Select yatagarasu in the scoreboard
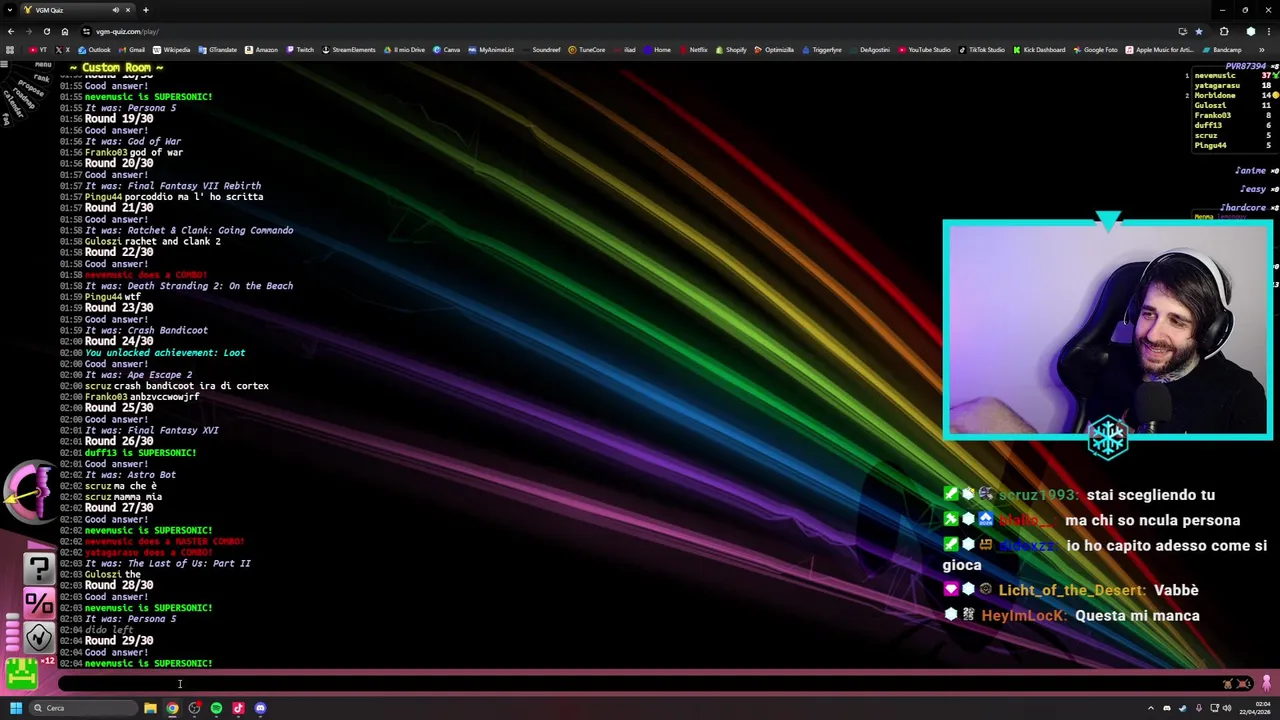Viewport: 1280px width, 720px height. click(1217, 86)
